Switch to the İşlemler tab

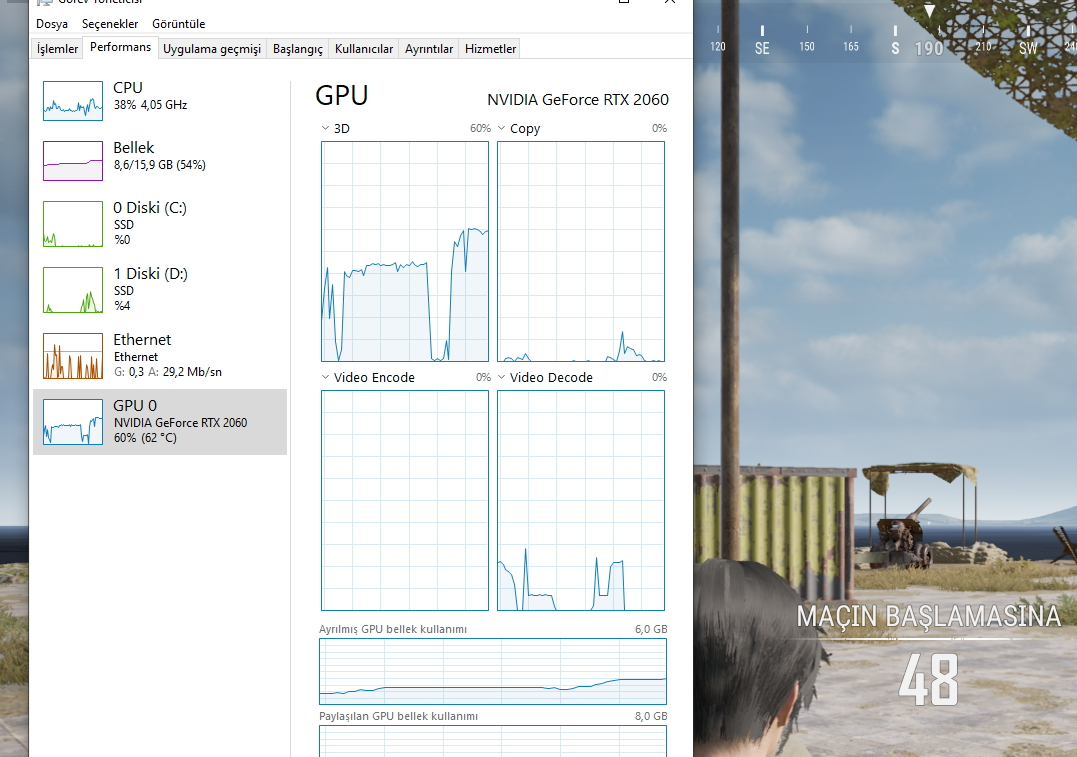tap(57, 49)
